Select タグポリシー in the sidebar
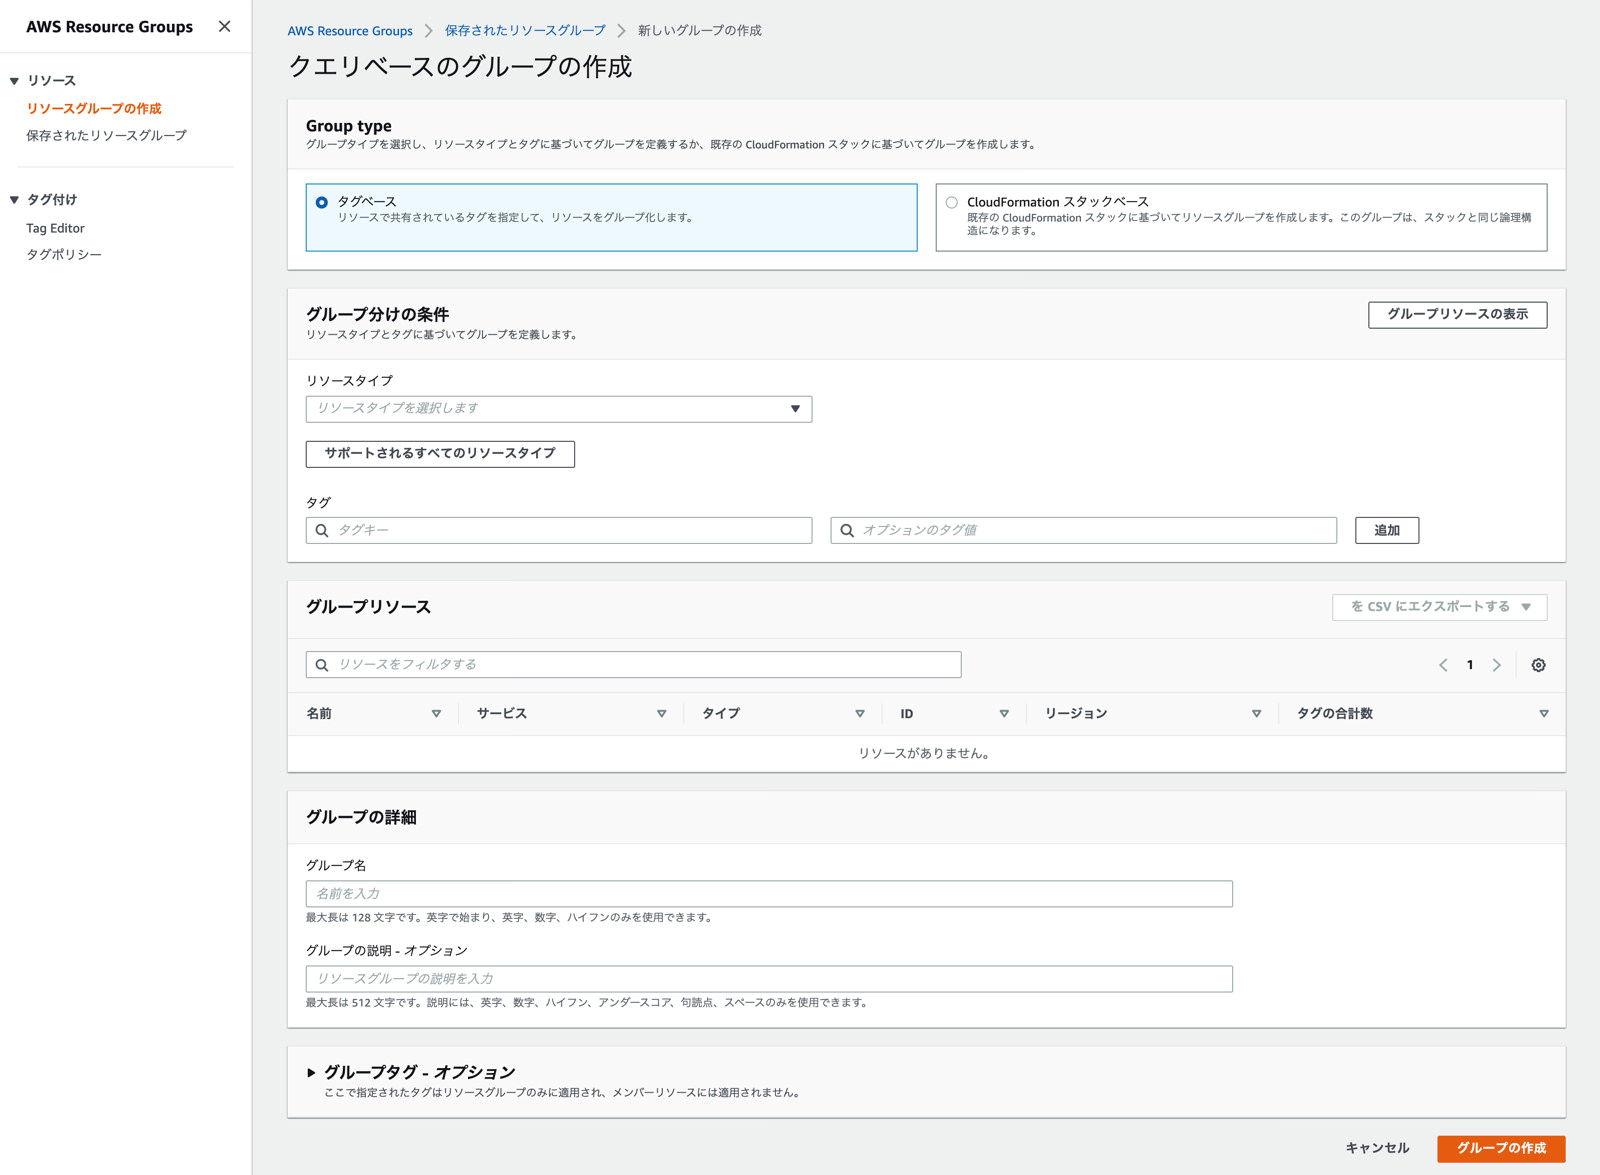This screenshot has width=1600, height=1175. coord(64,254)
